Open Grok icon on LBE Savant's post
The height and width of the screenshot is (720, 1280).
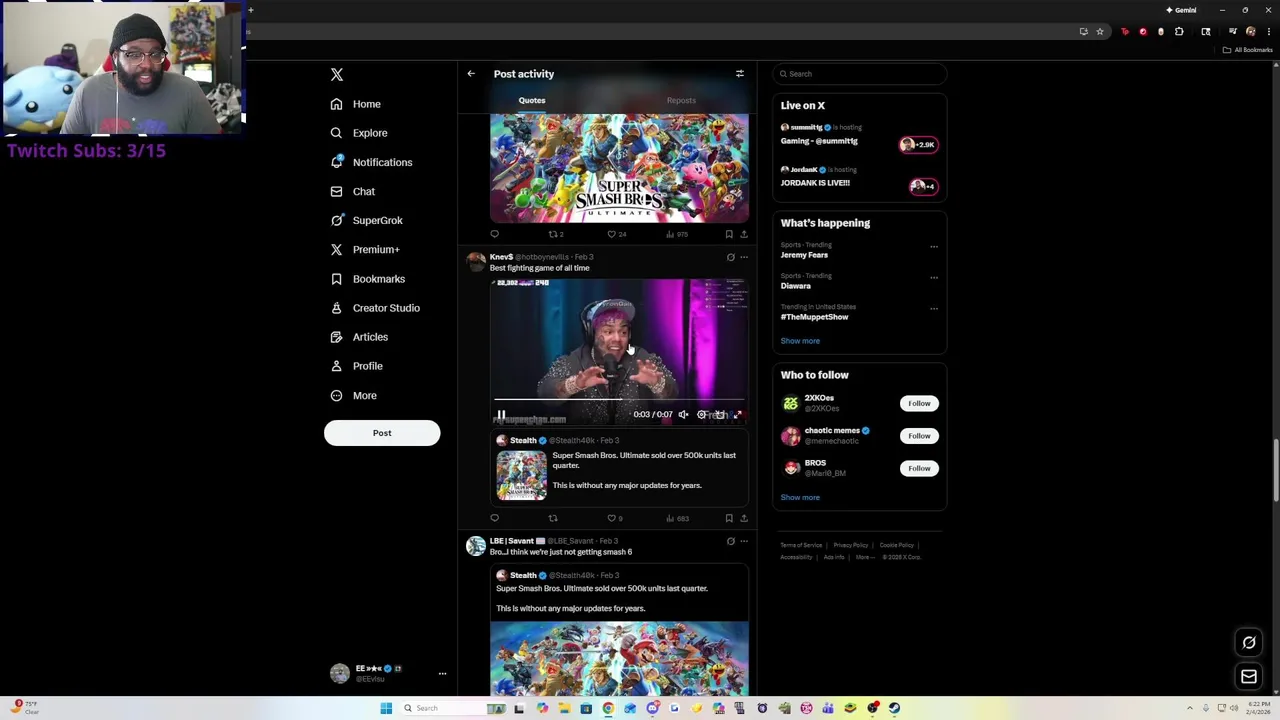(730, 541)
